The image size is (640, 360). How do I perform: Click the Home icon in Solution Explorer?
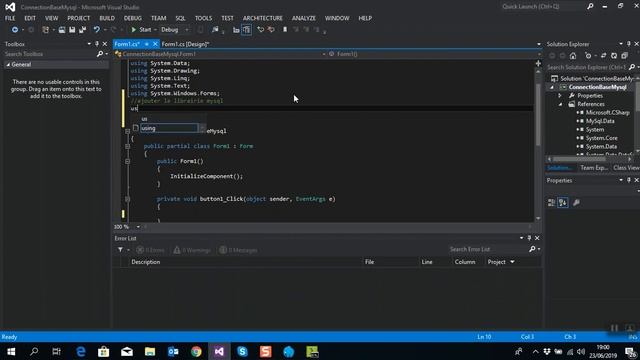coord(573,56)
